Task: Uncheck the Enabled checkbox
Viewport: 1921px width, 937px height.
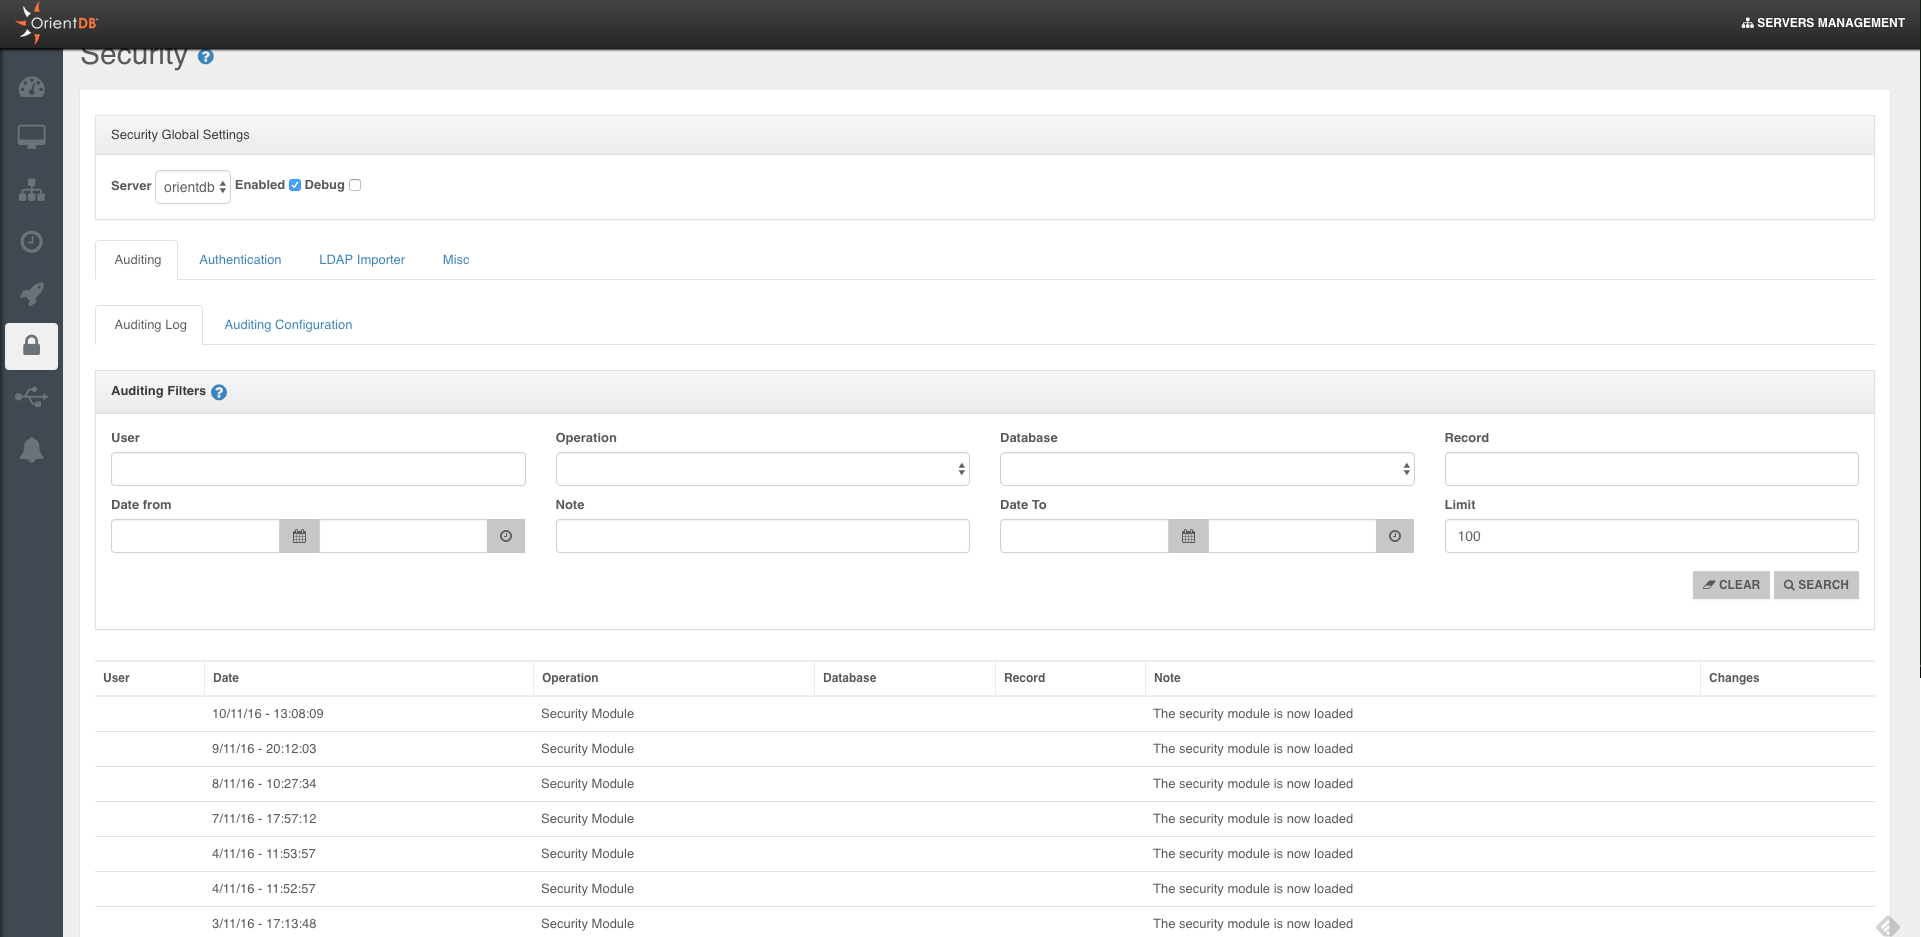Action: click(295, 185)
